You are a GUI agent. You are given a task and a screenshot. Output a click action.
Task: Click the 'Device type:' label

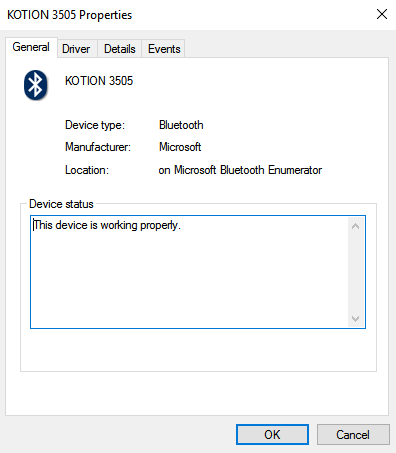(x=95, y=125)
